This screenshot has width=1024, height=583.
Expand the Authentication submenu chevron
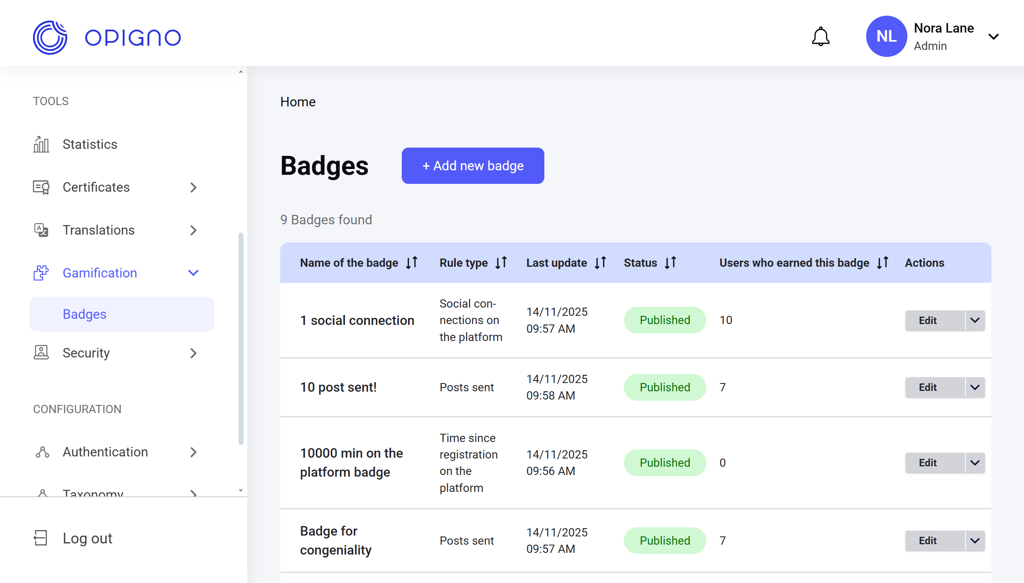point(193,452)
